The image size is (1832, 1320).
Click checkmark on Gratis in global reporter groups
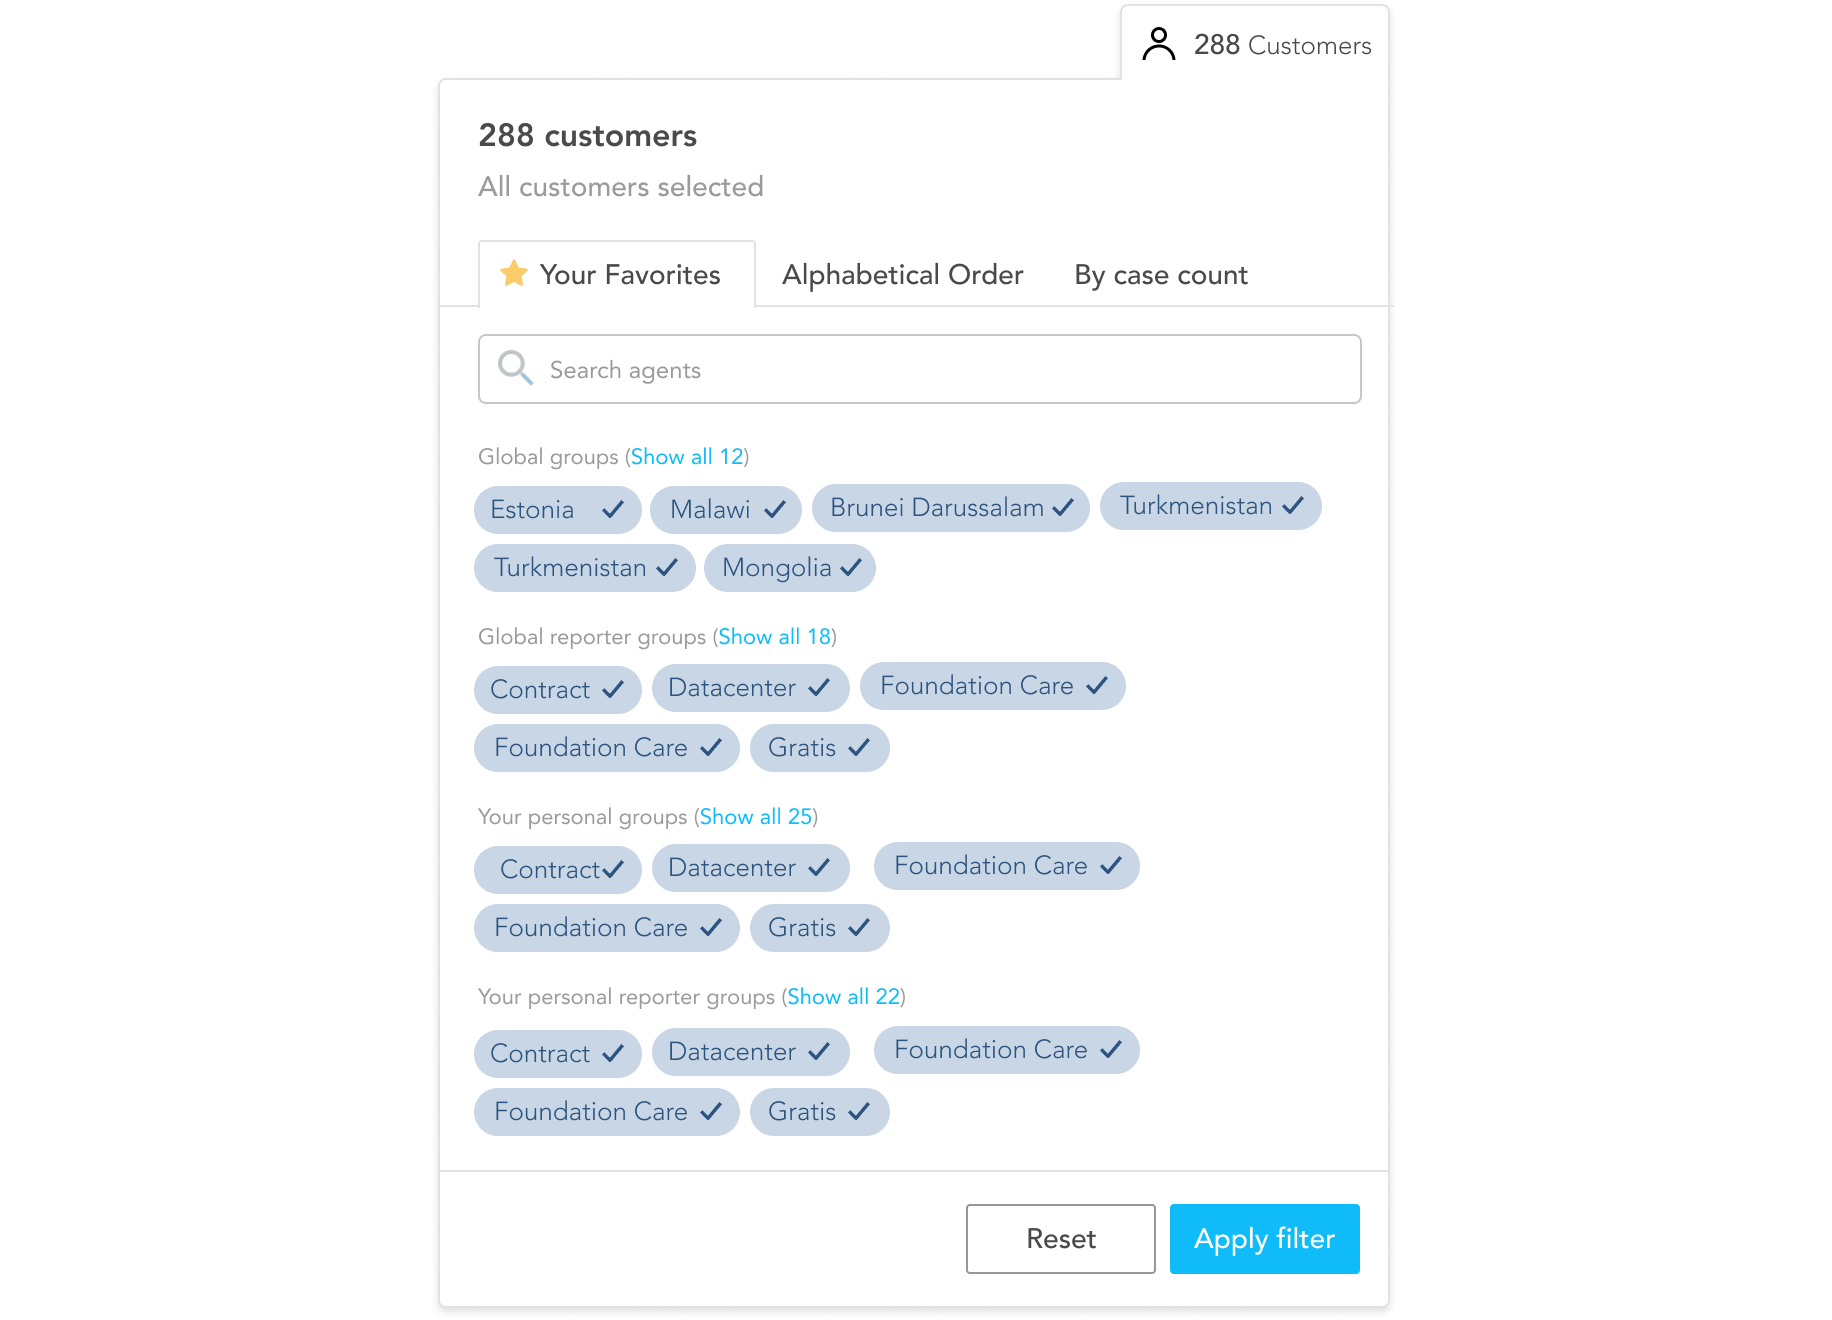(859, 748)
